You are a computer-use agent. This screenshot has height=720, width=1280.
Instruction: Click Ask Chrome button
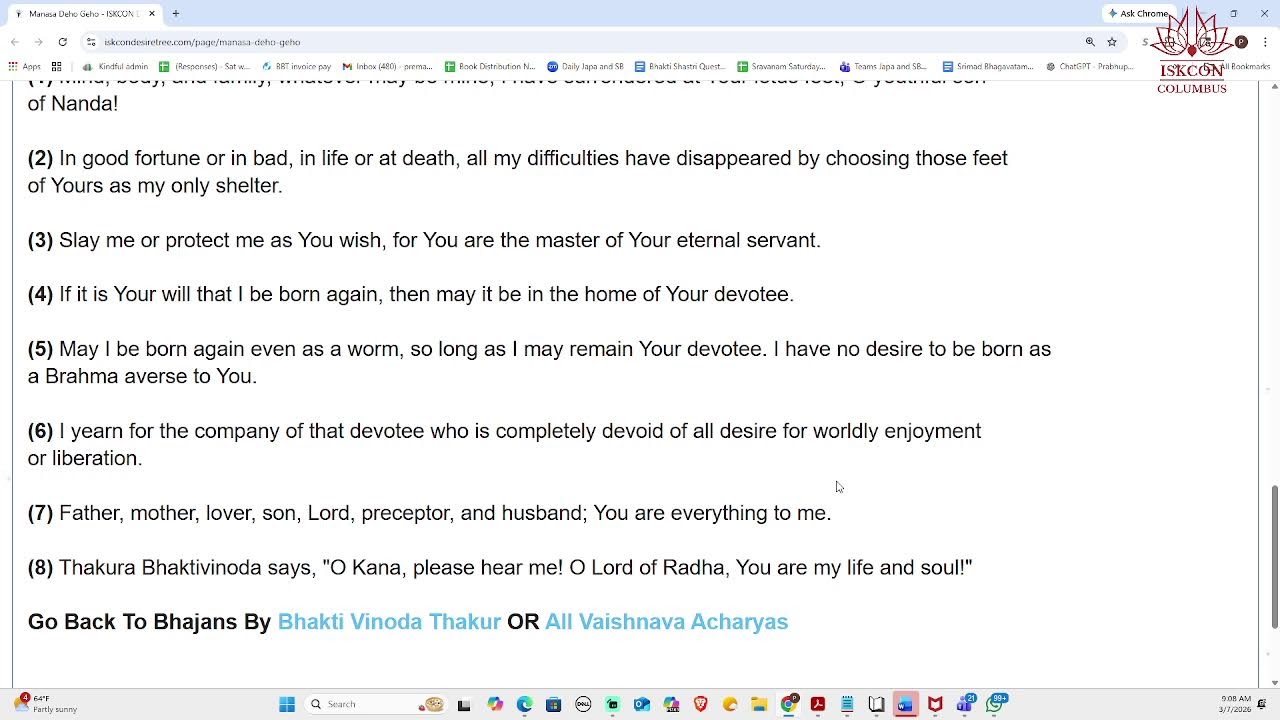[1138, 14]
